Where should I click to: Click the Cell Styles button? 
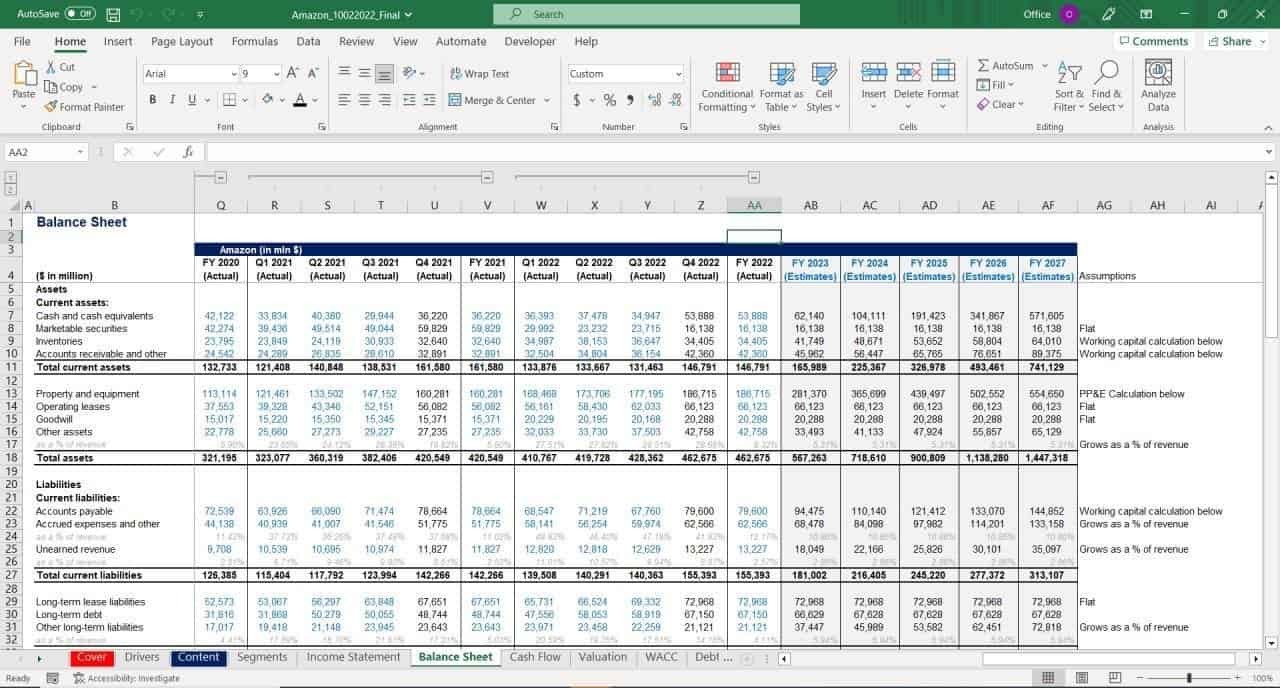823,85
